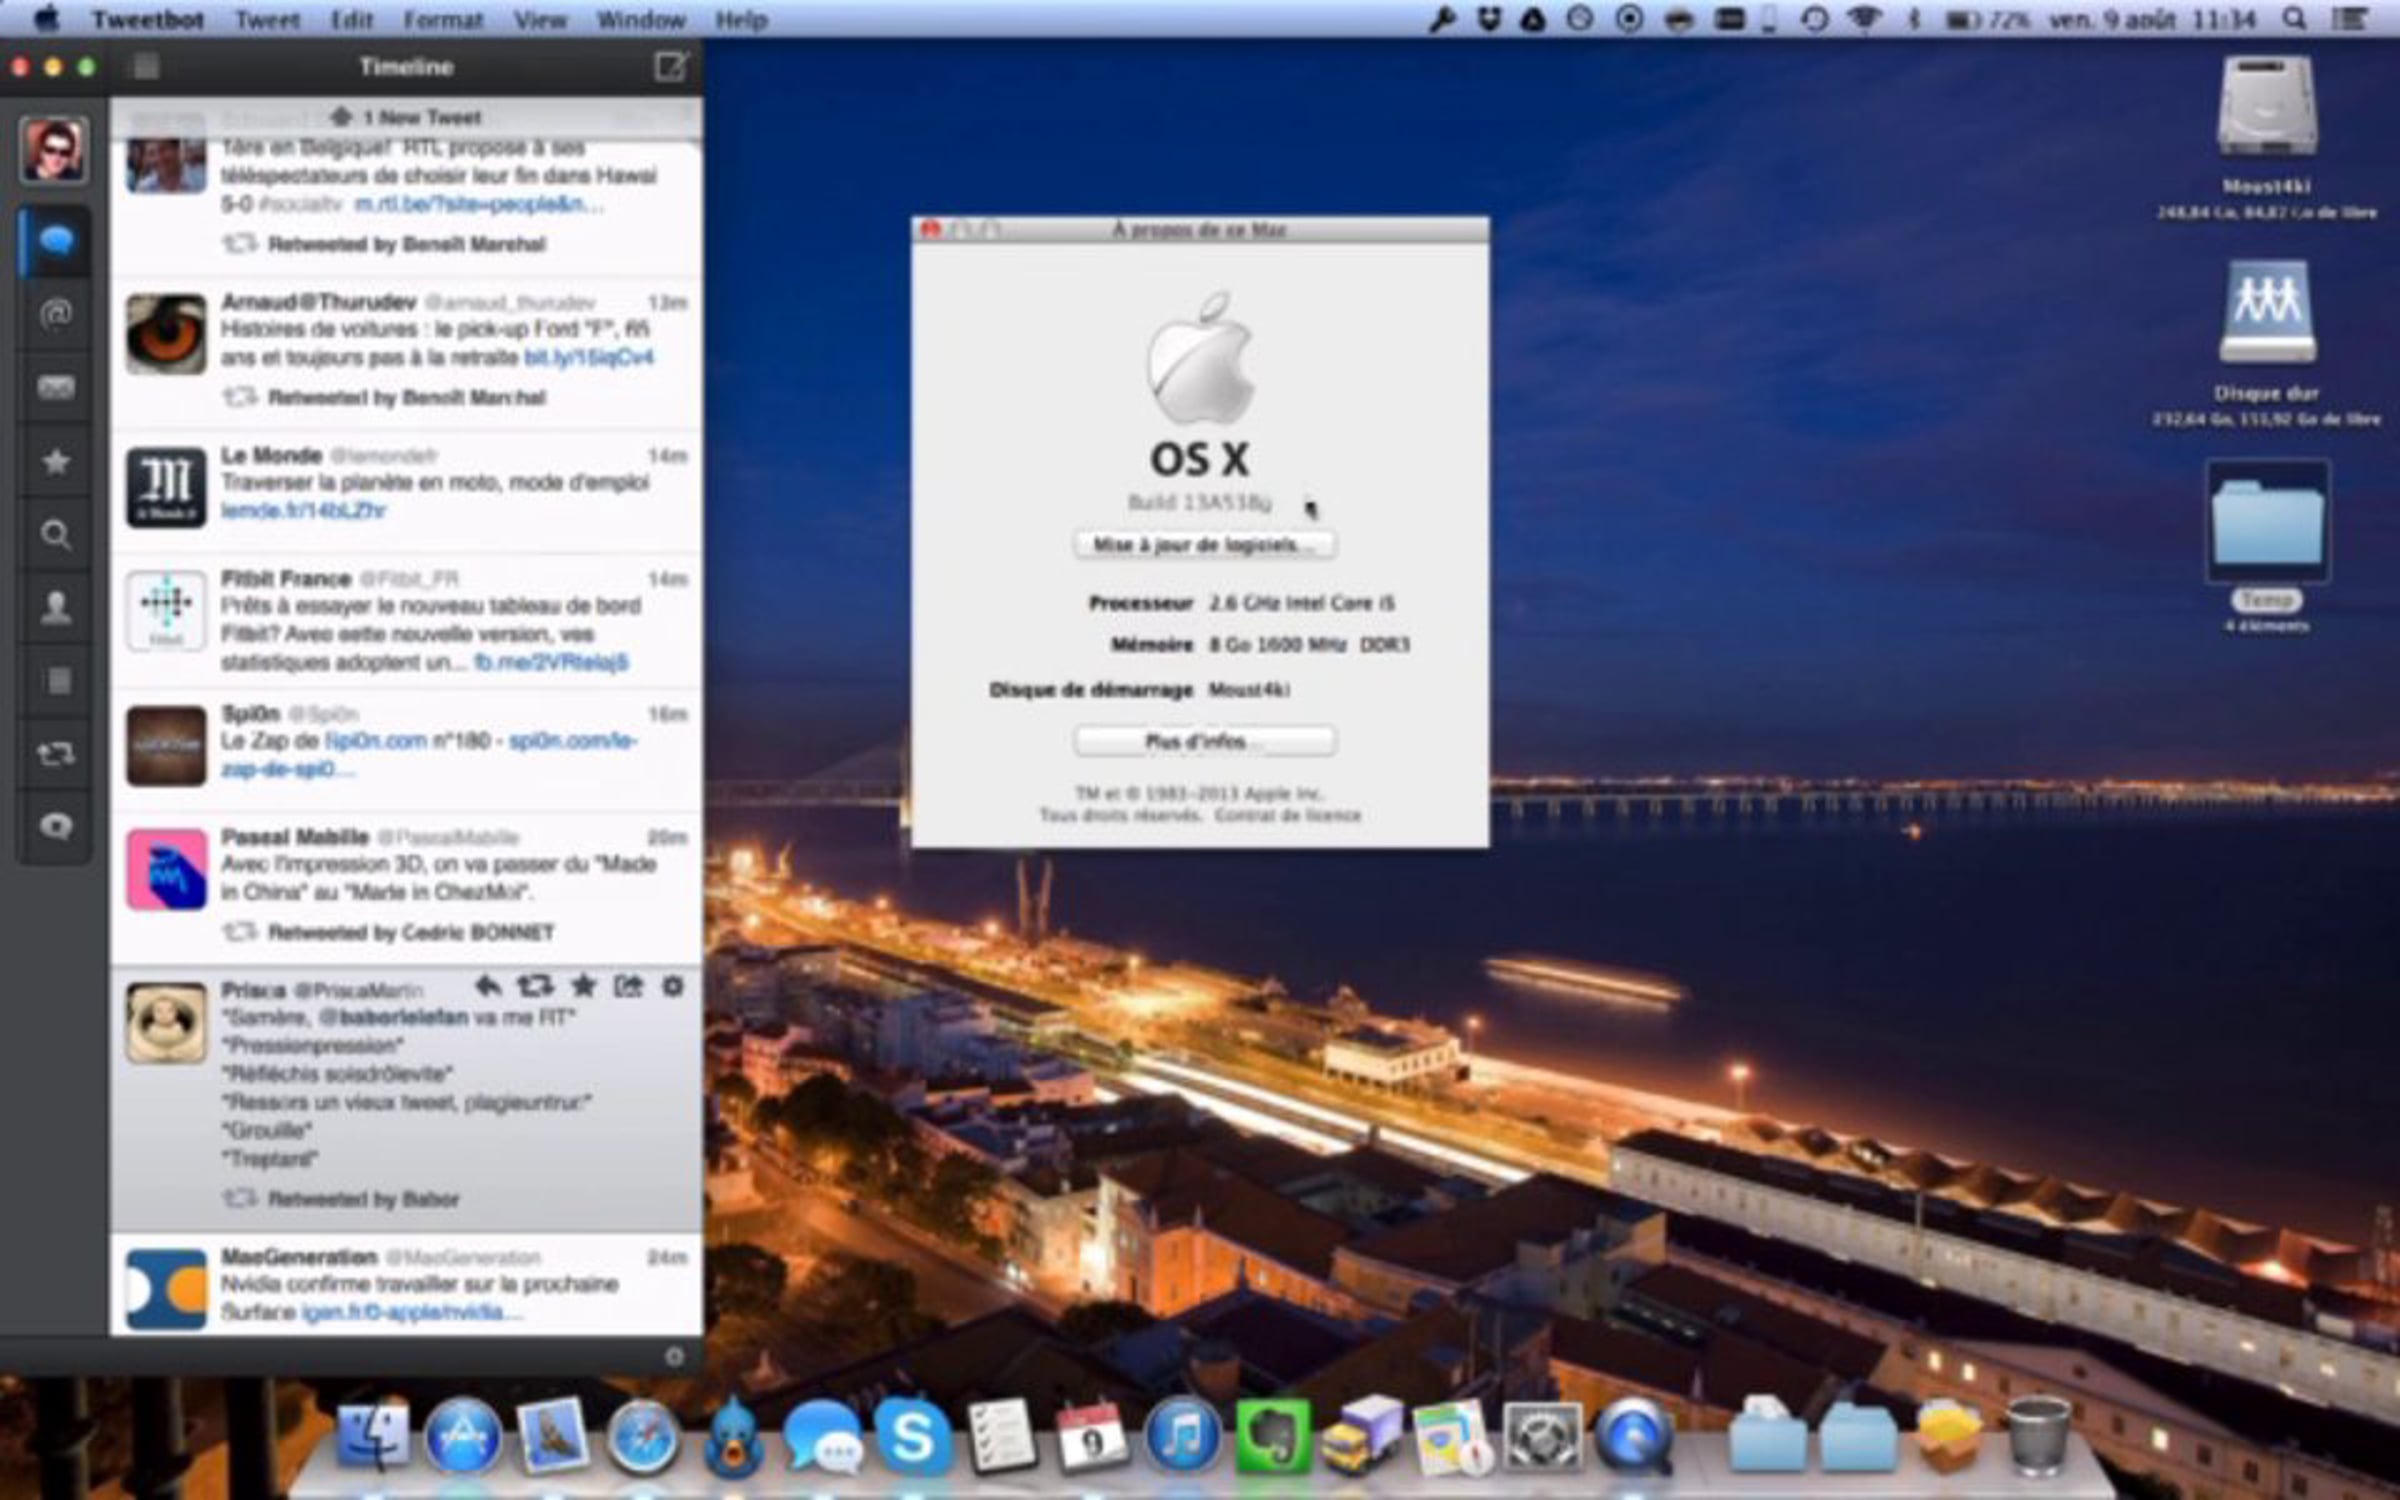Open Skype from the Dock
This screenshot has height=1500, width=2400.
click(912, 1437)
